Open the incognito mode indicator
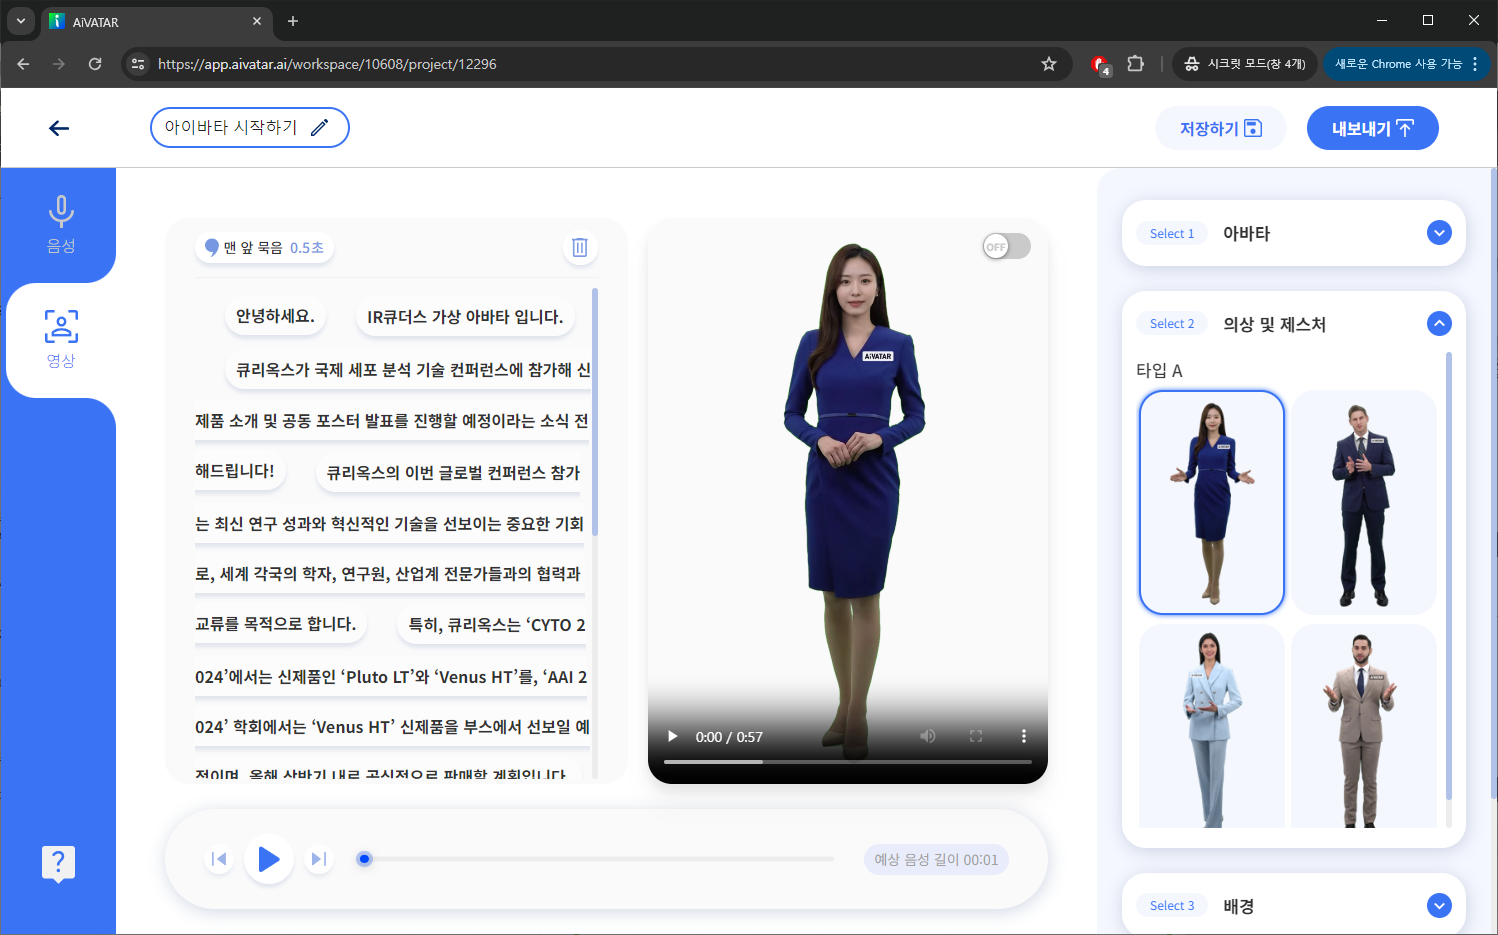1498x935 pixels. (x=1245, y=64)
